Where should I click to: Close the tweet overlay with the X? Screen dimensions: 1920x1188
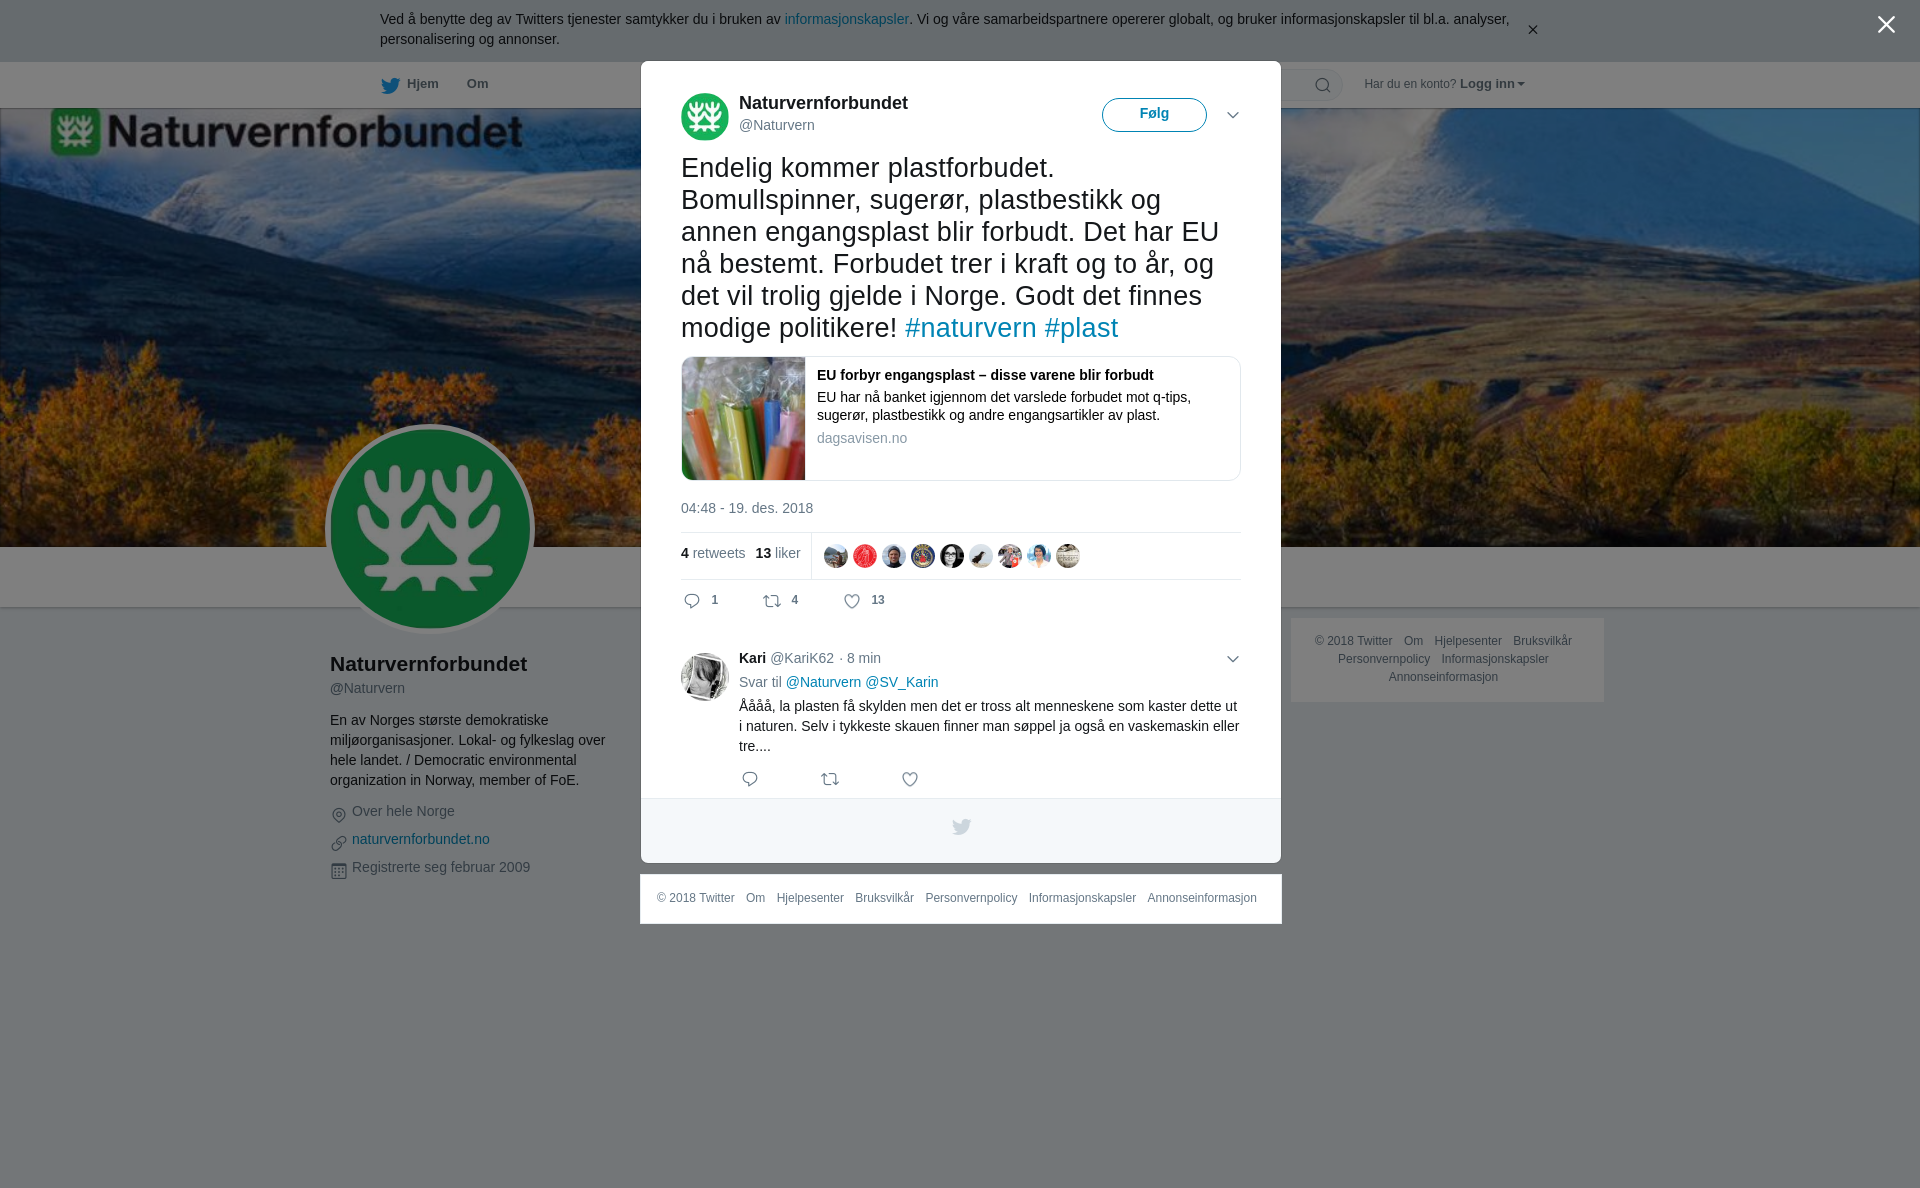click(x=1886, y=24)
